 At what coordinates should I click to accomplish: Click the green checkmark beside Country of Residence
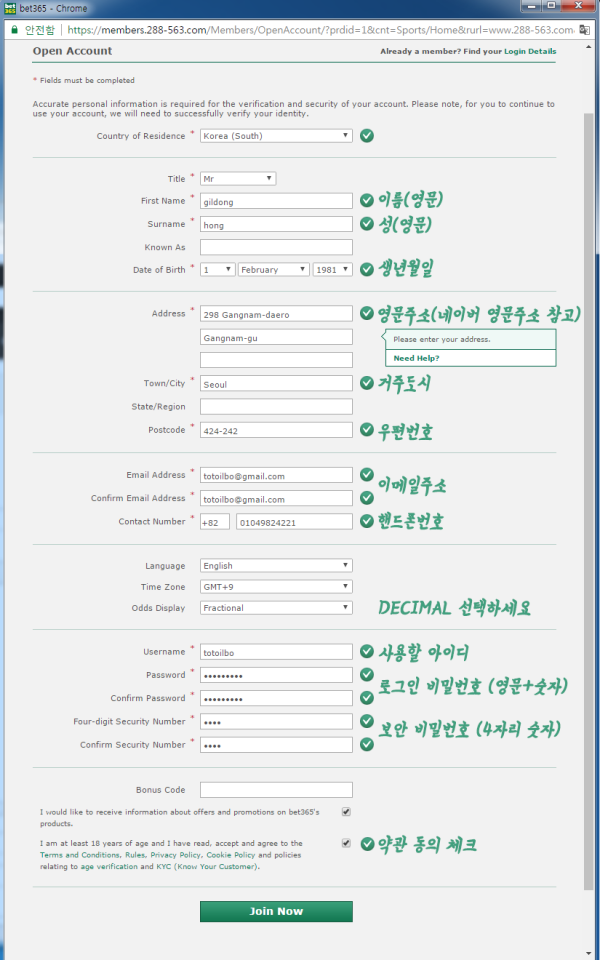click(x=367, y=136)
